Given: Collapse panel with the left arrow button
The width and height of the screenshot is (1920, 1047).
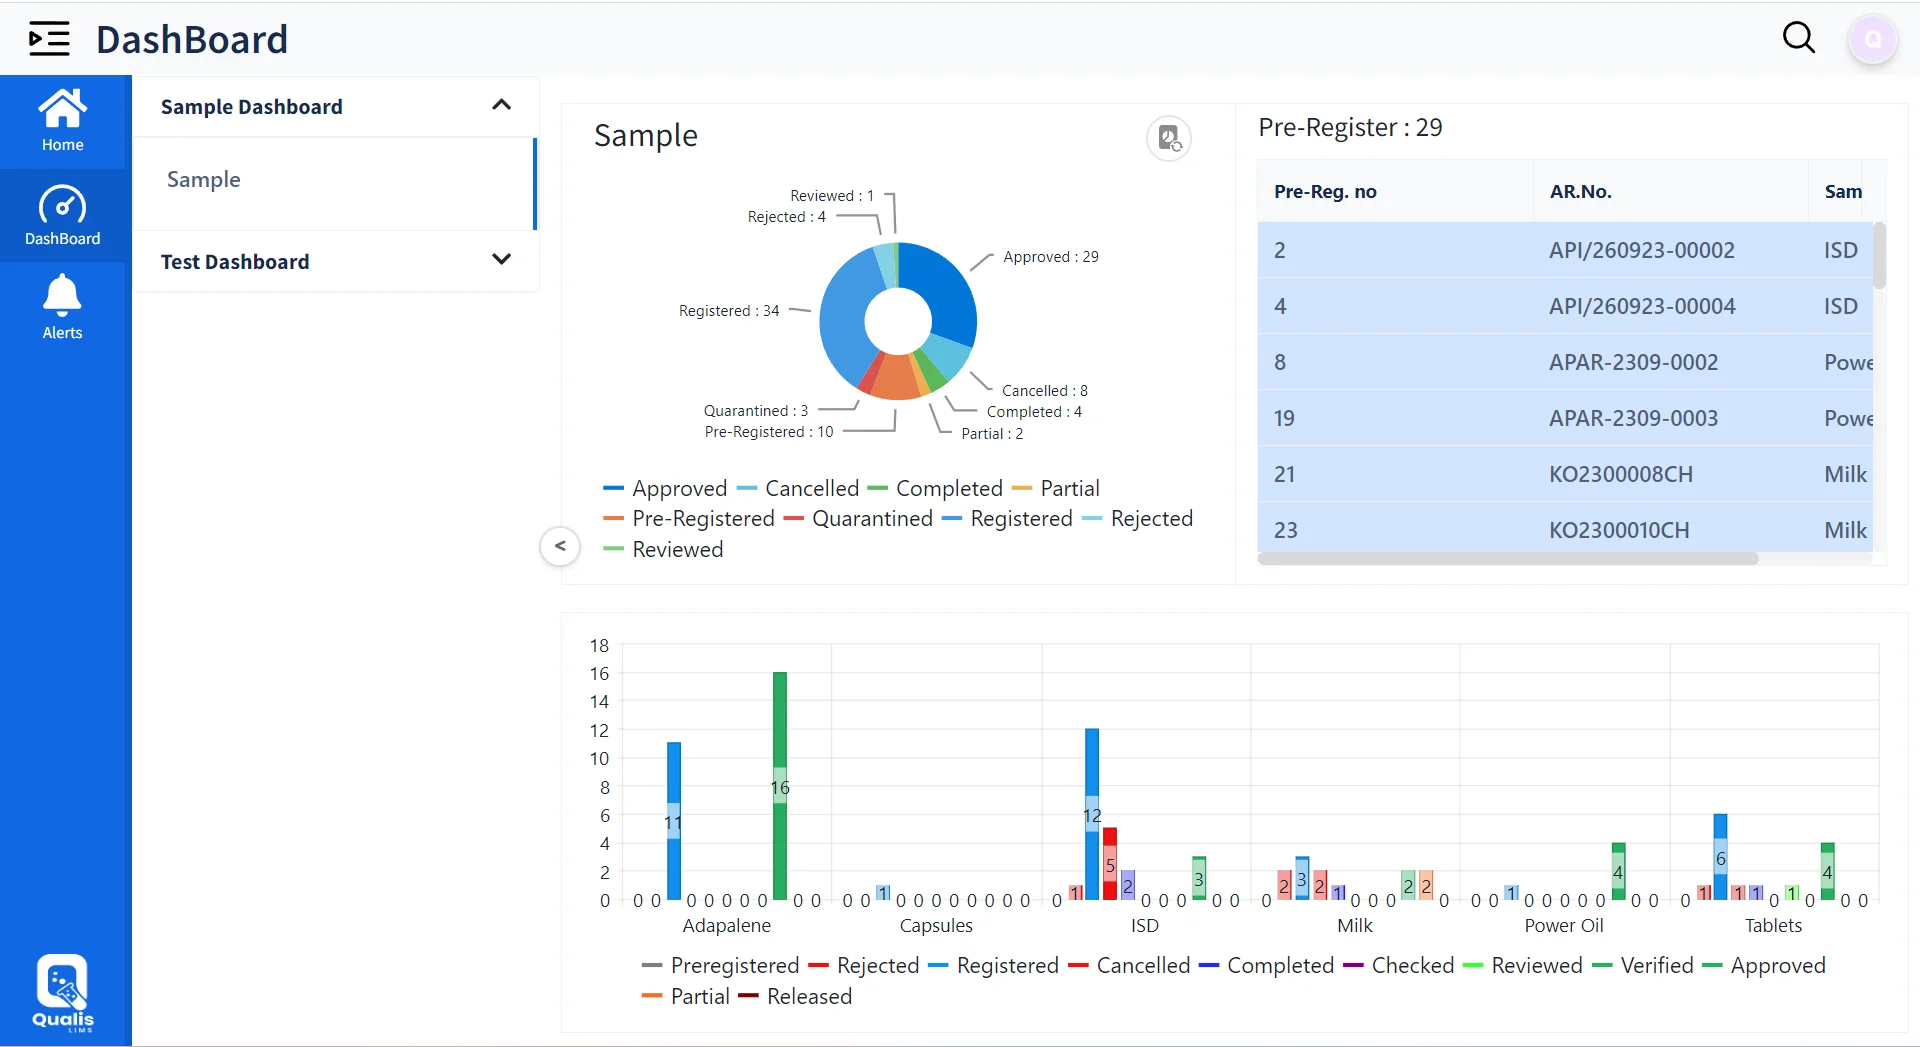Looking at the screenshot, I should pyautogui.click(x=560, y=546).
